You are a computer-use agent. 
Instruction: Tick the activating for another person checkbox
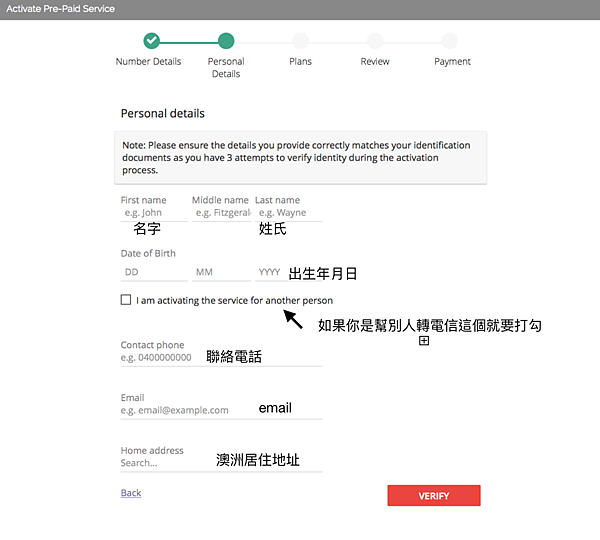[126, 300]
